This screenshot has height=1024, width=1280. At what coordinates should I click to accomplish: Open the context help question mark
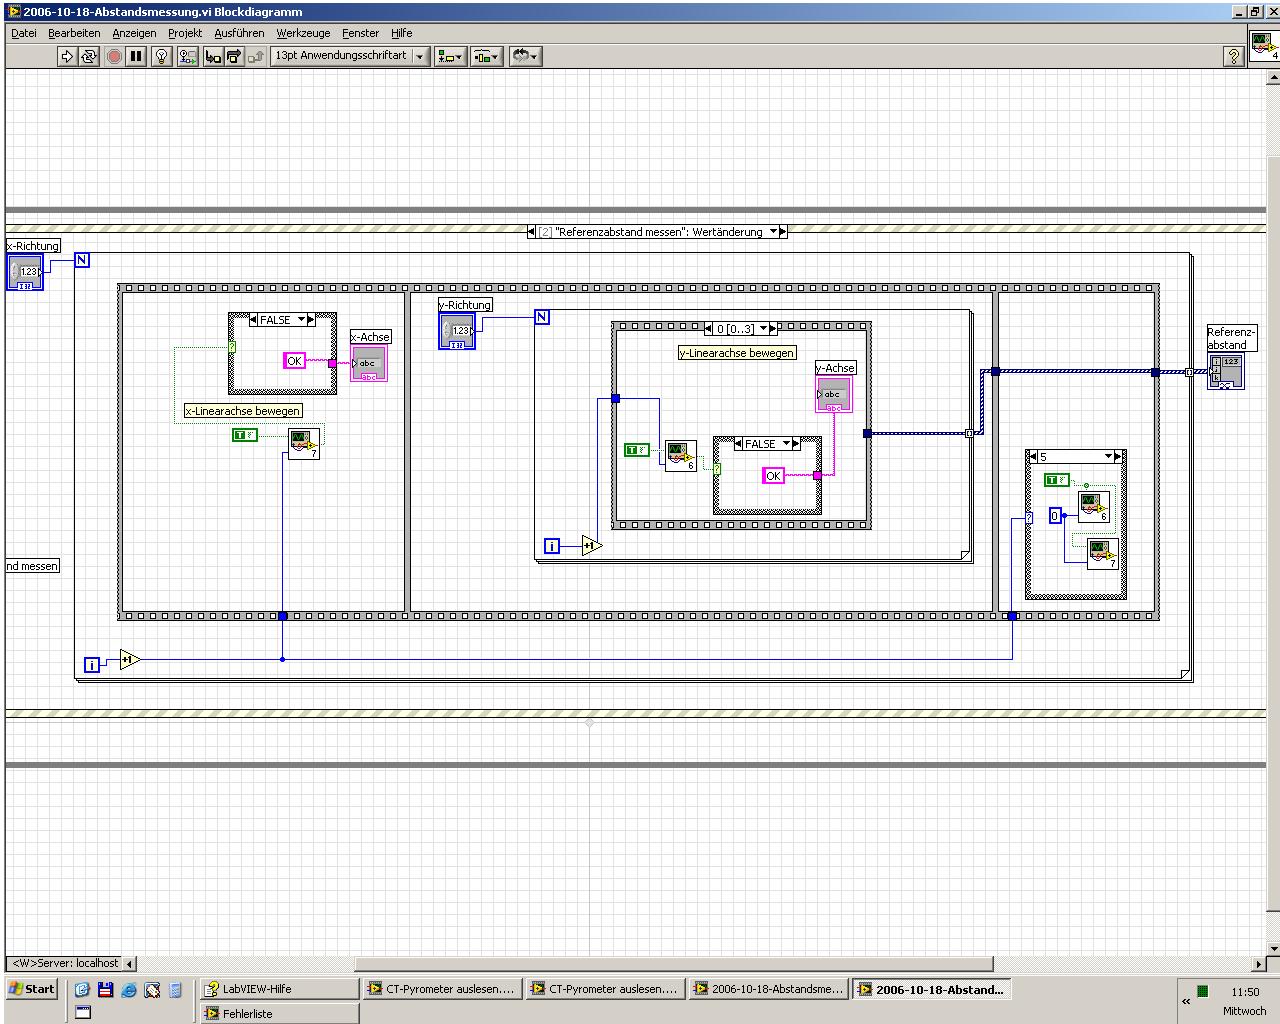[1234, 56]
